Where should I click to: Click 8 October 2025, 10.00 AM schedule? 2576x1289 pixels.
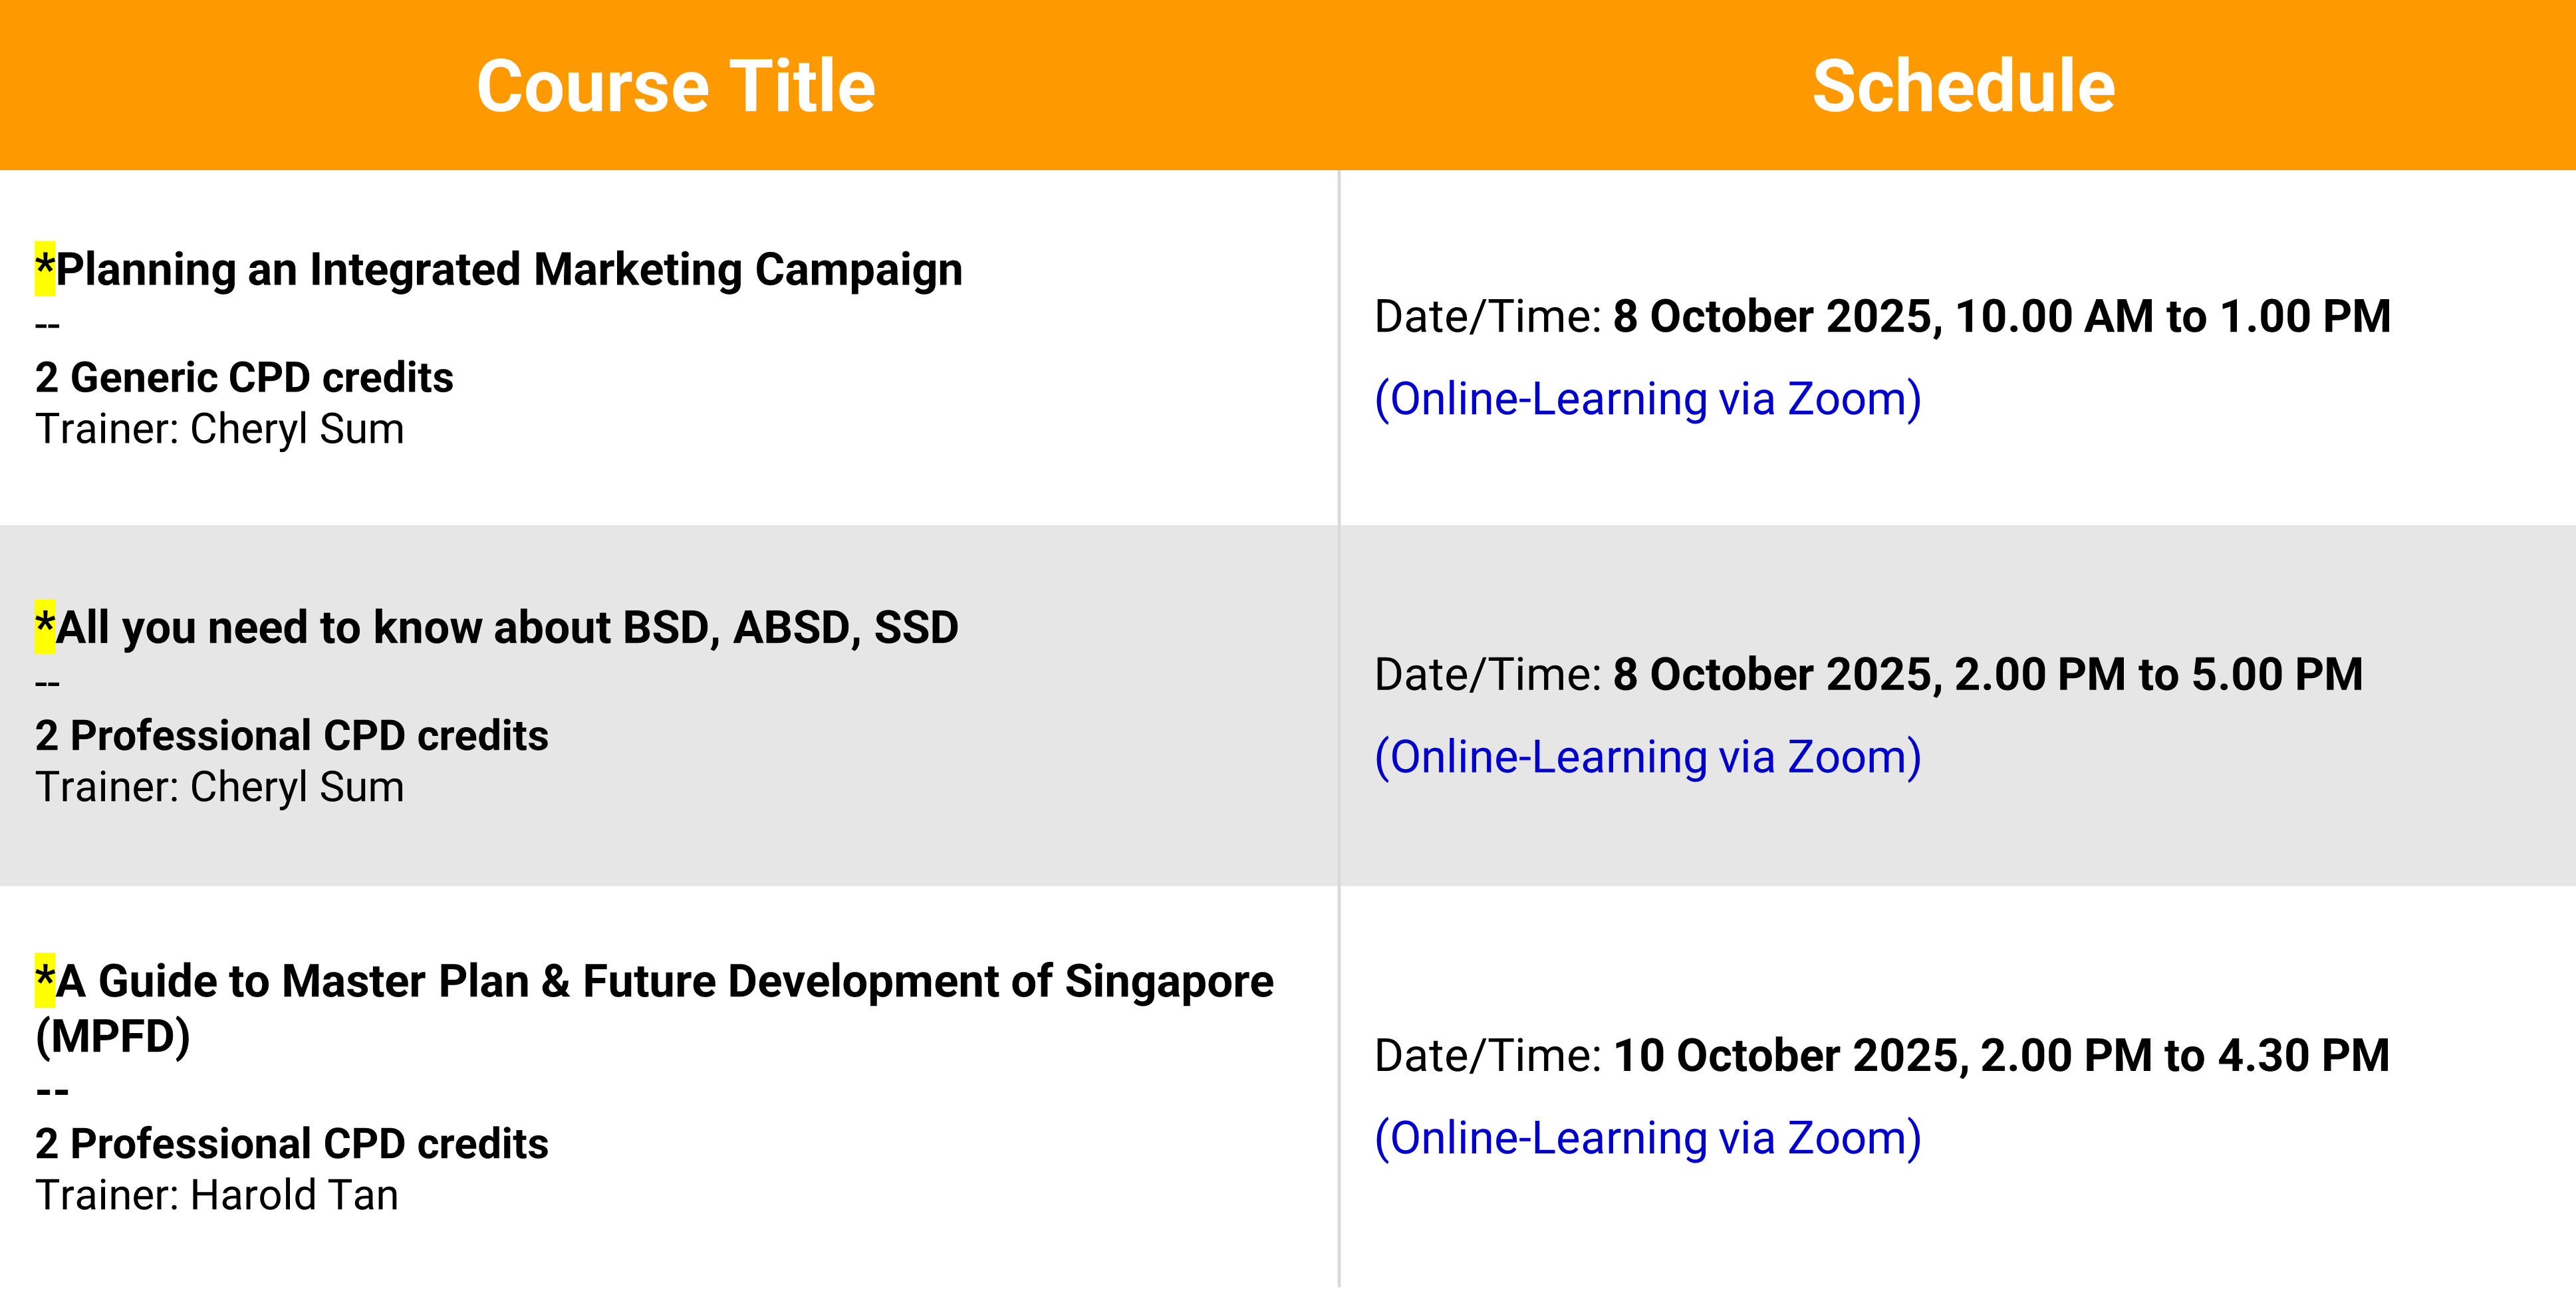2000,317
